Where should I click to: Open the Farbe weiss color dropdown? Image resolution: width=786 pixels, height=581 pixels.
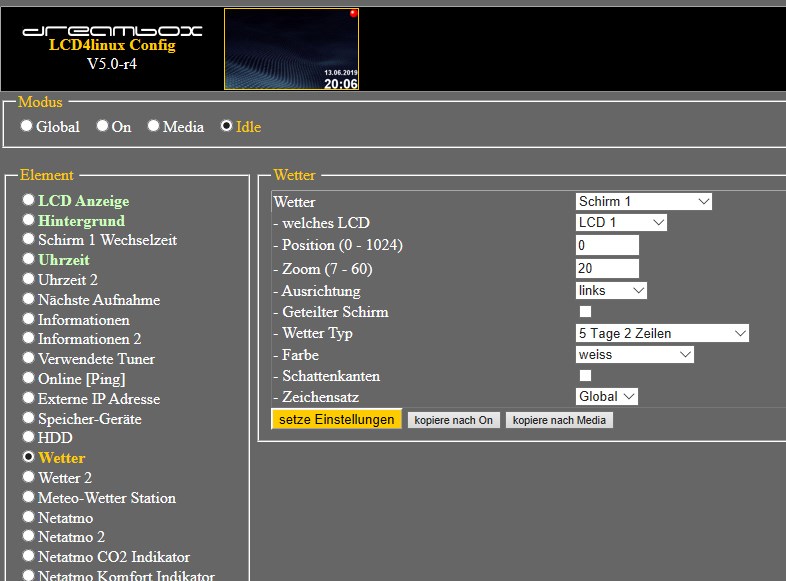click(634, 354)
